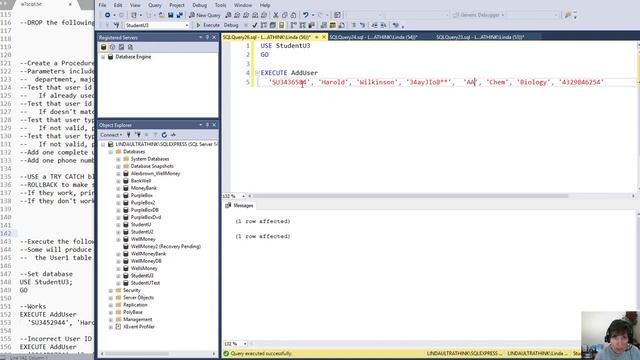Expand the Database Engine registered server node

(103, 57)
